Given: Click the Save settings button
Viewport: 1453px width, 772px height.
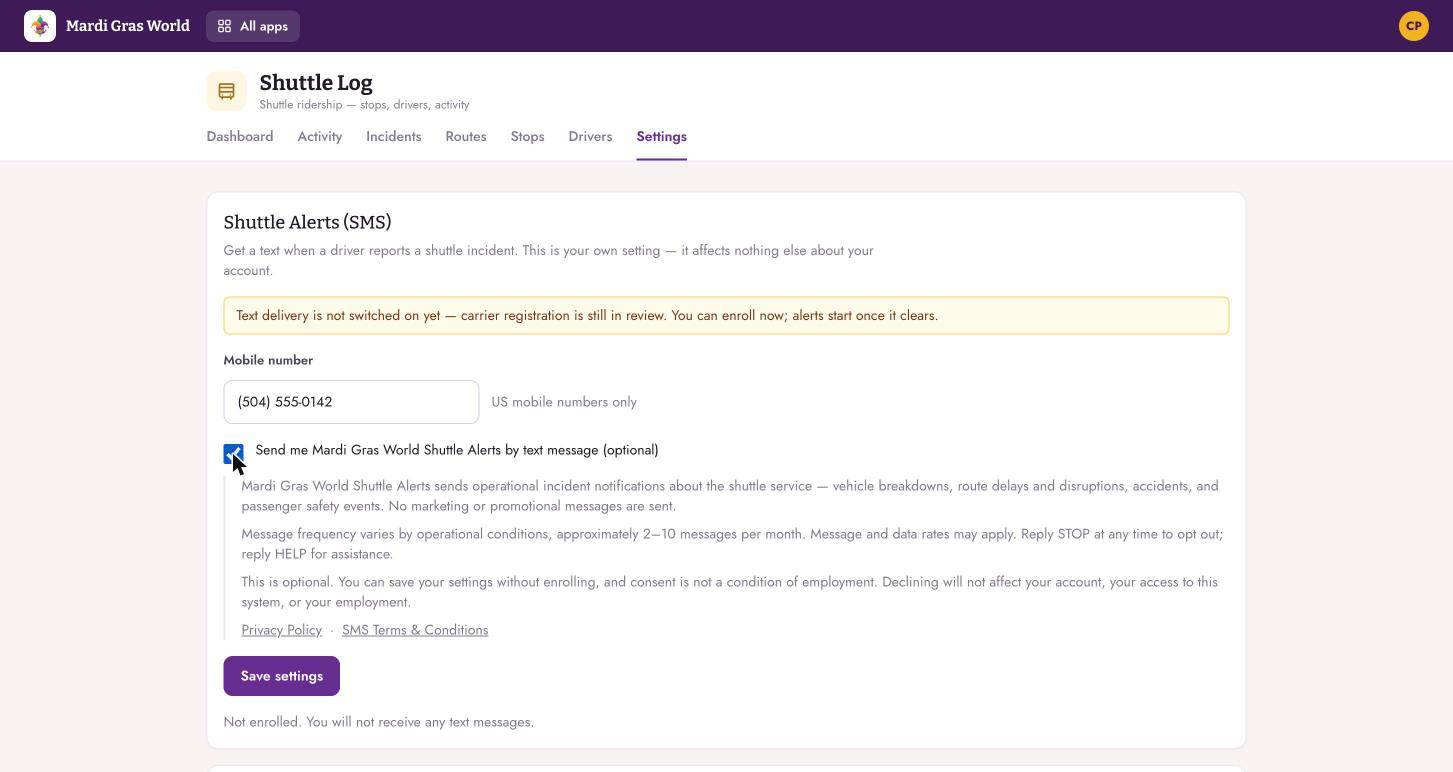Looking at the screenshot, I should (x=282, y=676).
